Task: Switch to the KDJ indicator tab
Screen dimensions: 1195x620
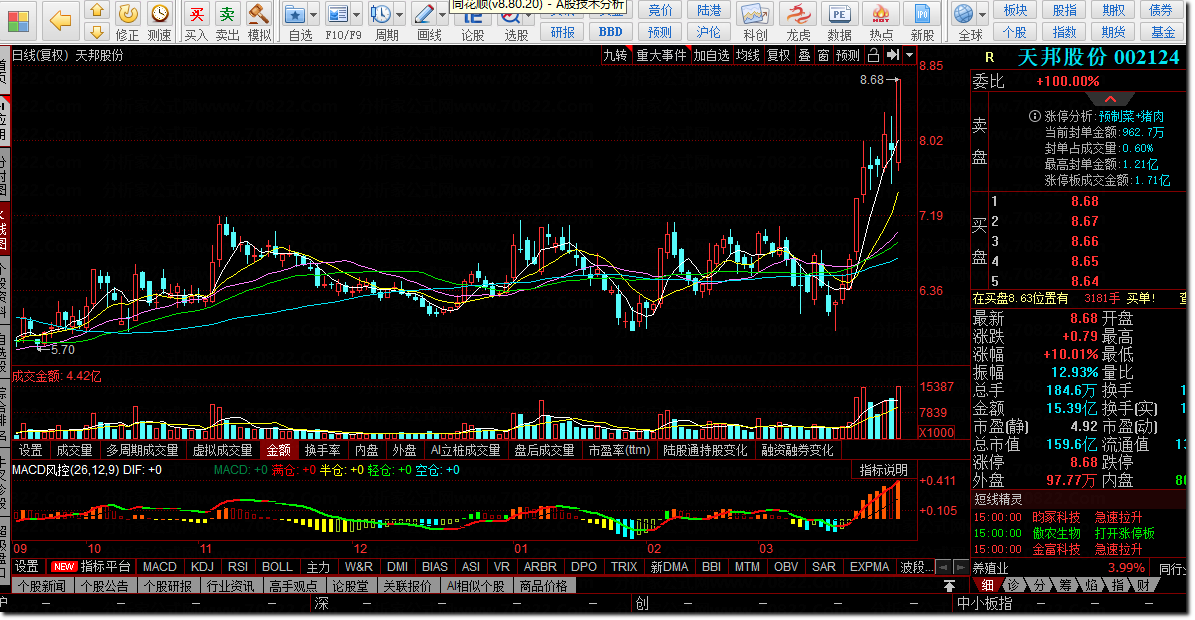Action: pyautogui.click(x=202, y=567)
